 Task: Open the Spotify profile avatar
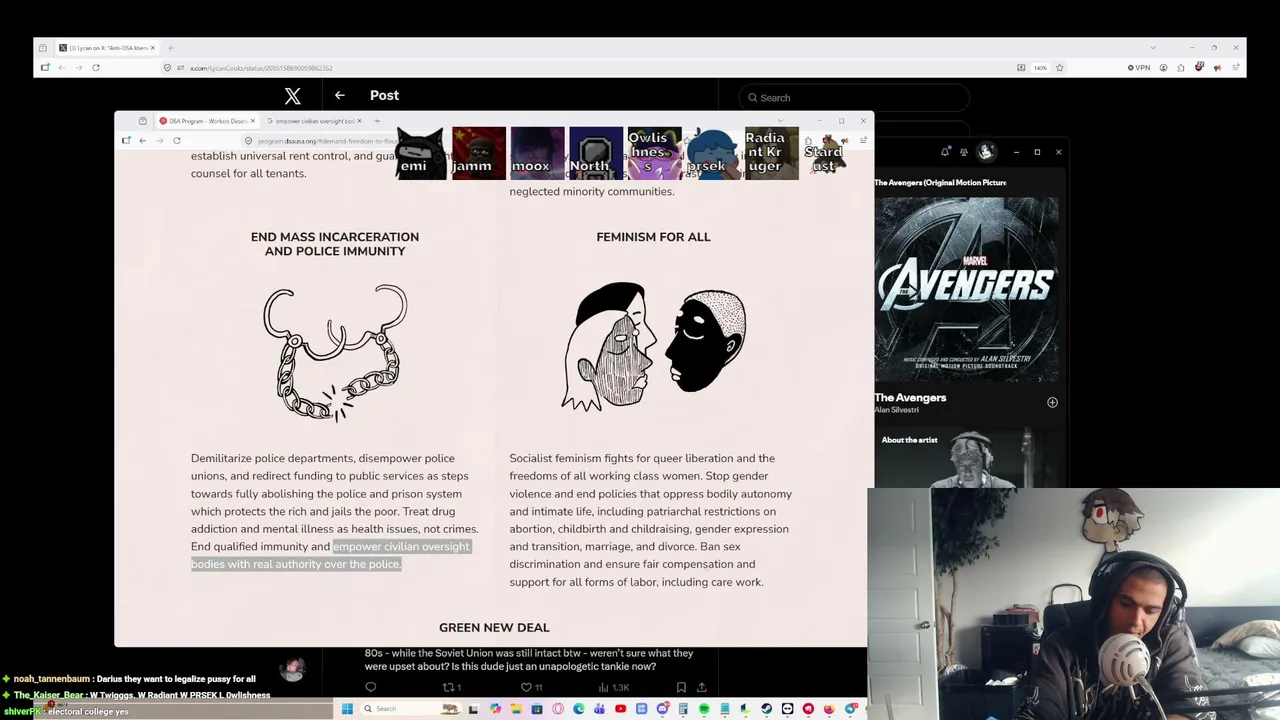[x=986, y=152]
